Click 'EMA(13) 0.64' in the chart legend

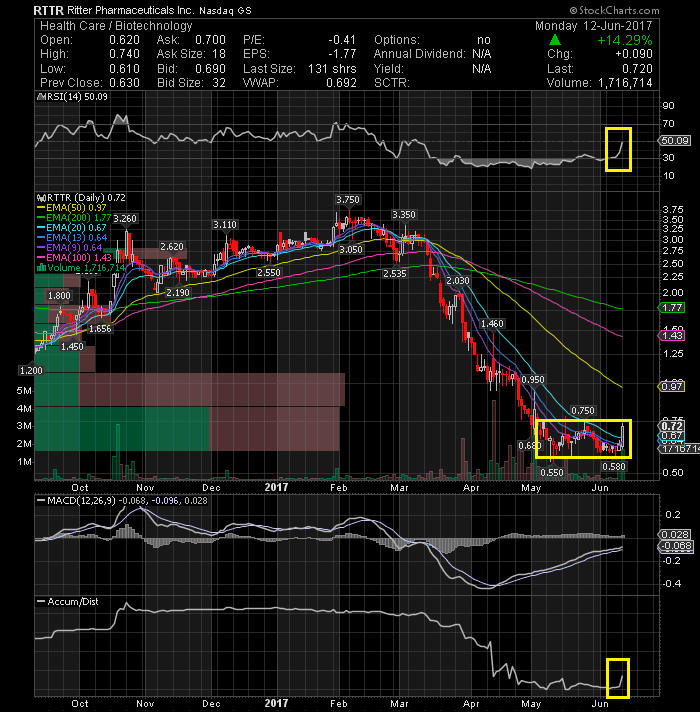point(76,237)
